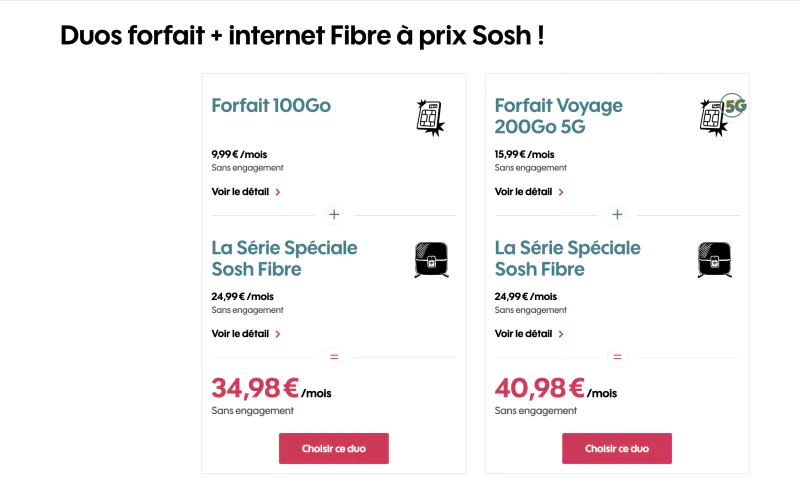Click the Forfait 100Go title
The height and width of the screenshot is (484, 800).
coord(271,106)
